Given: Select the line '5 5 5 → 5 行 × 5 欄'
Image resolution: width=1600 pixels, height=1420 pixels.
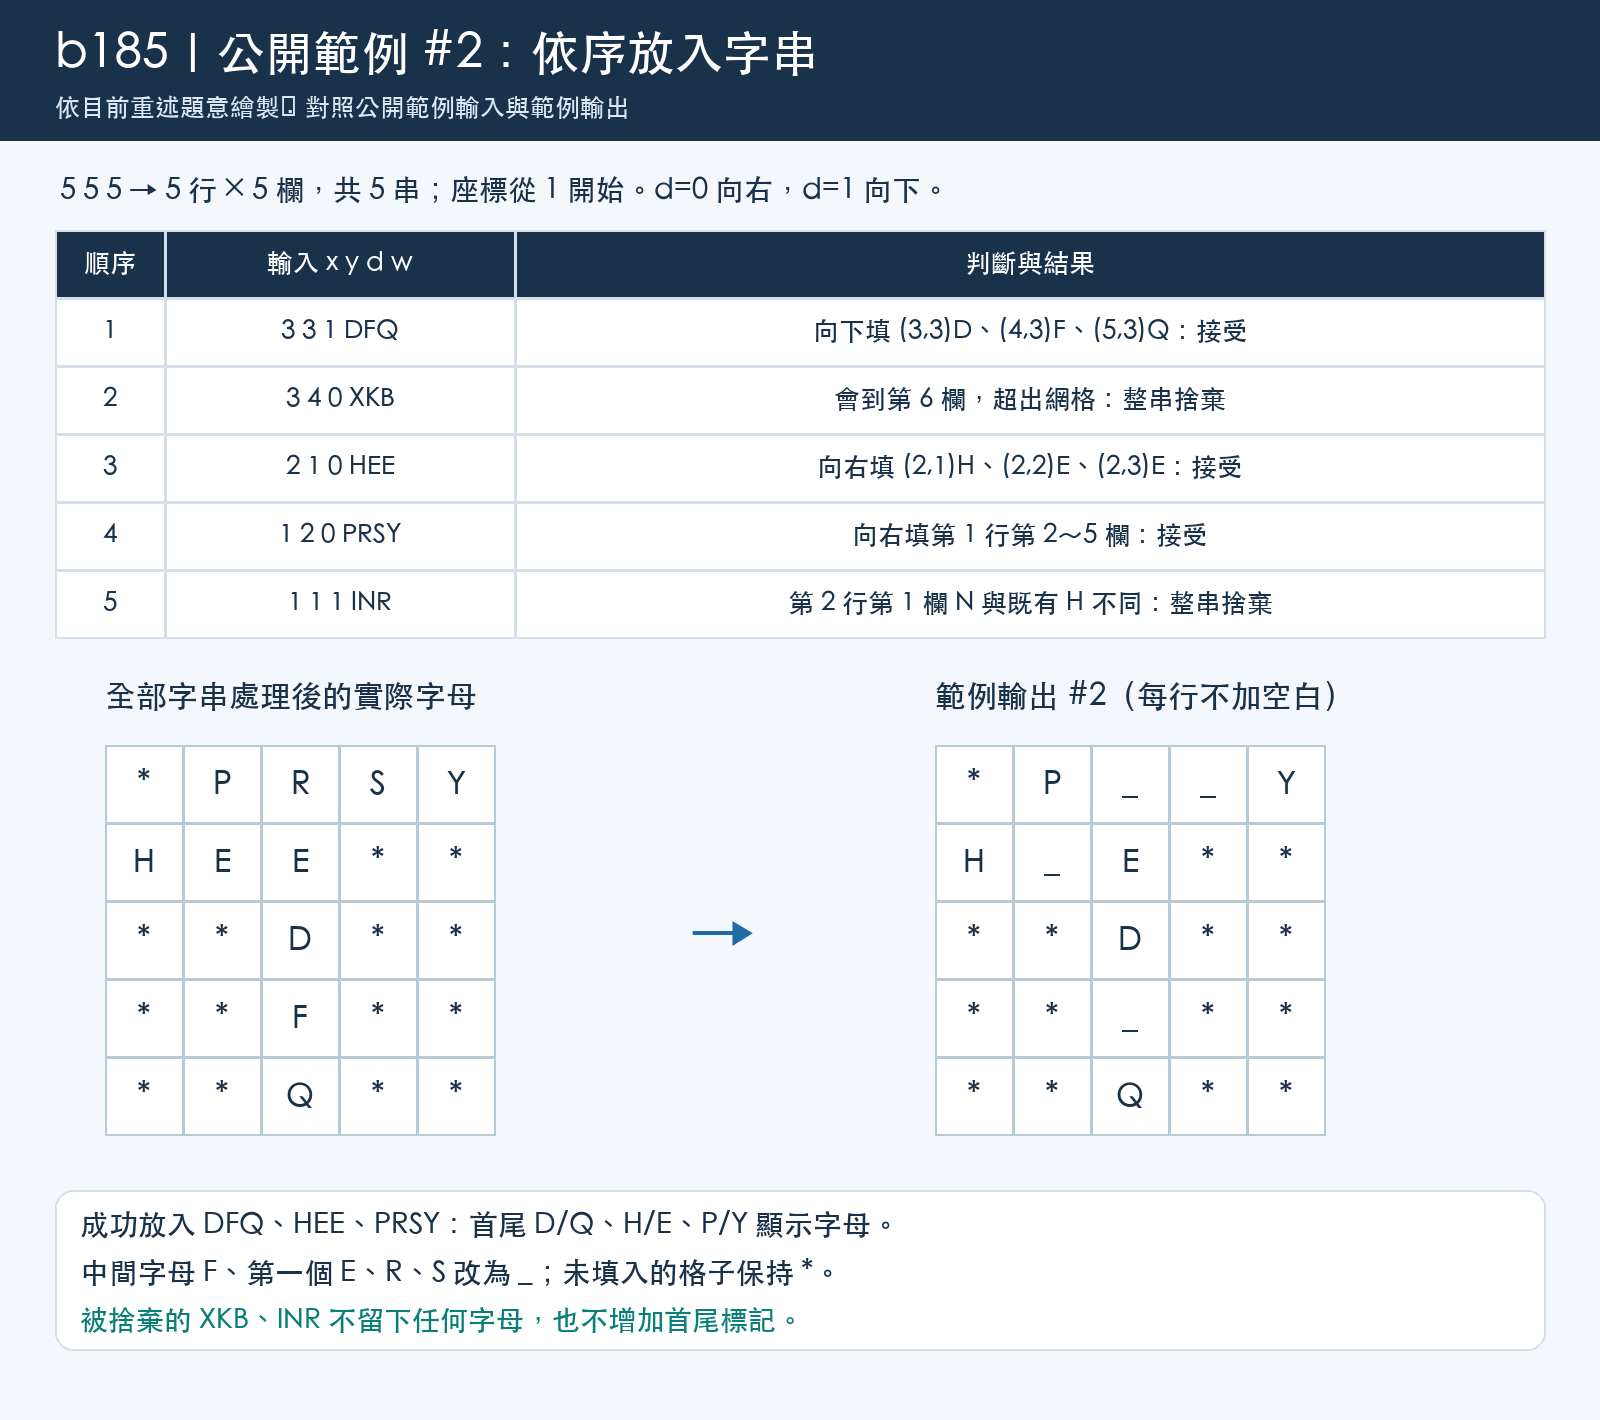Looking at the screenshot, I should pos(182,189).
